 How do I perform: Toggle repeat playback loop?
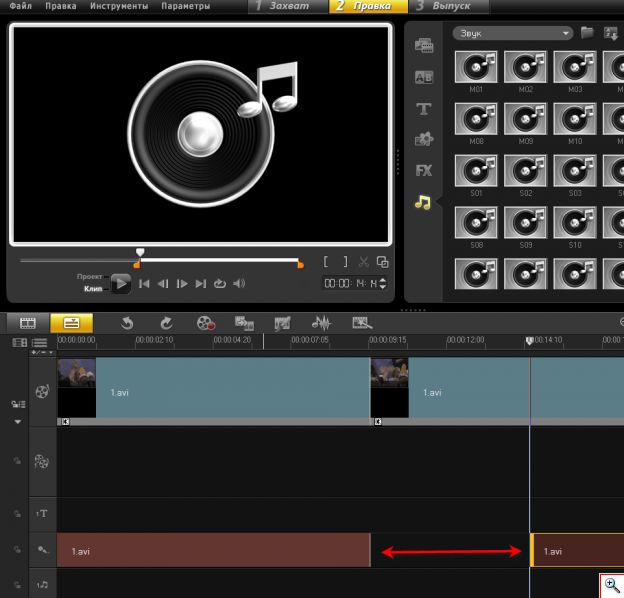(x=220, y=284)
